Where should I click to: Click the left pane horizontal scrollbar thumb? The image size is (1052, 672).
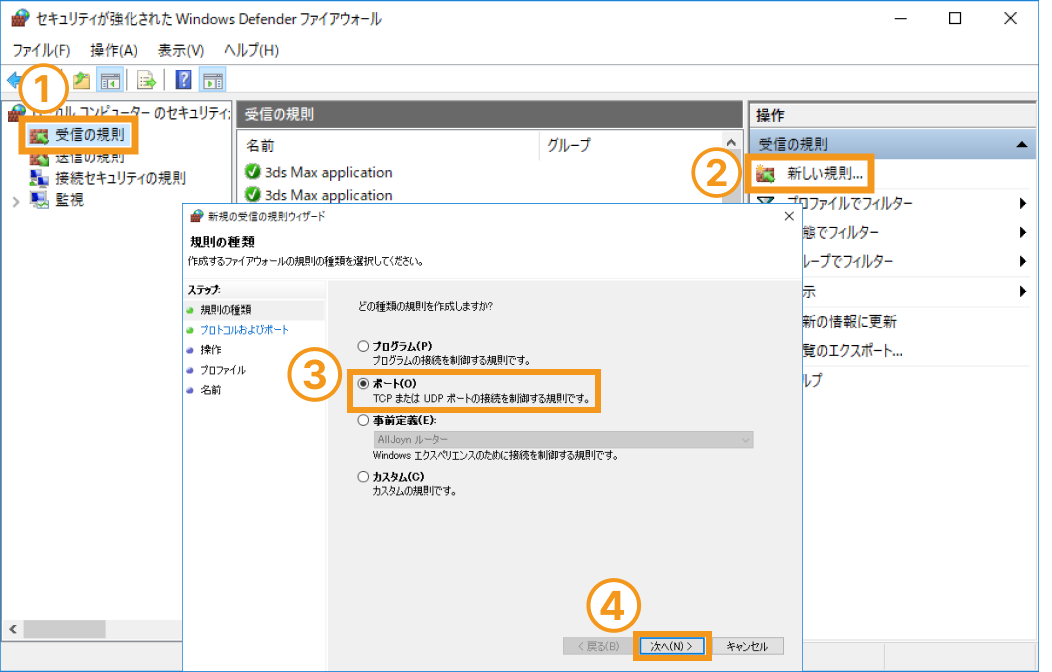click(64, 629)
